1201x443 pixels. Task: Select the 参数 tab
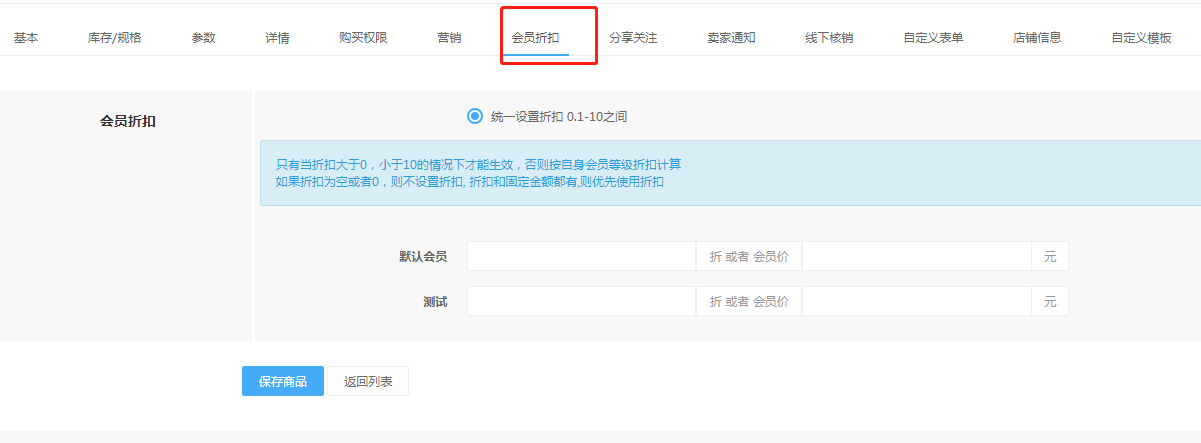204,38
